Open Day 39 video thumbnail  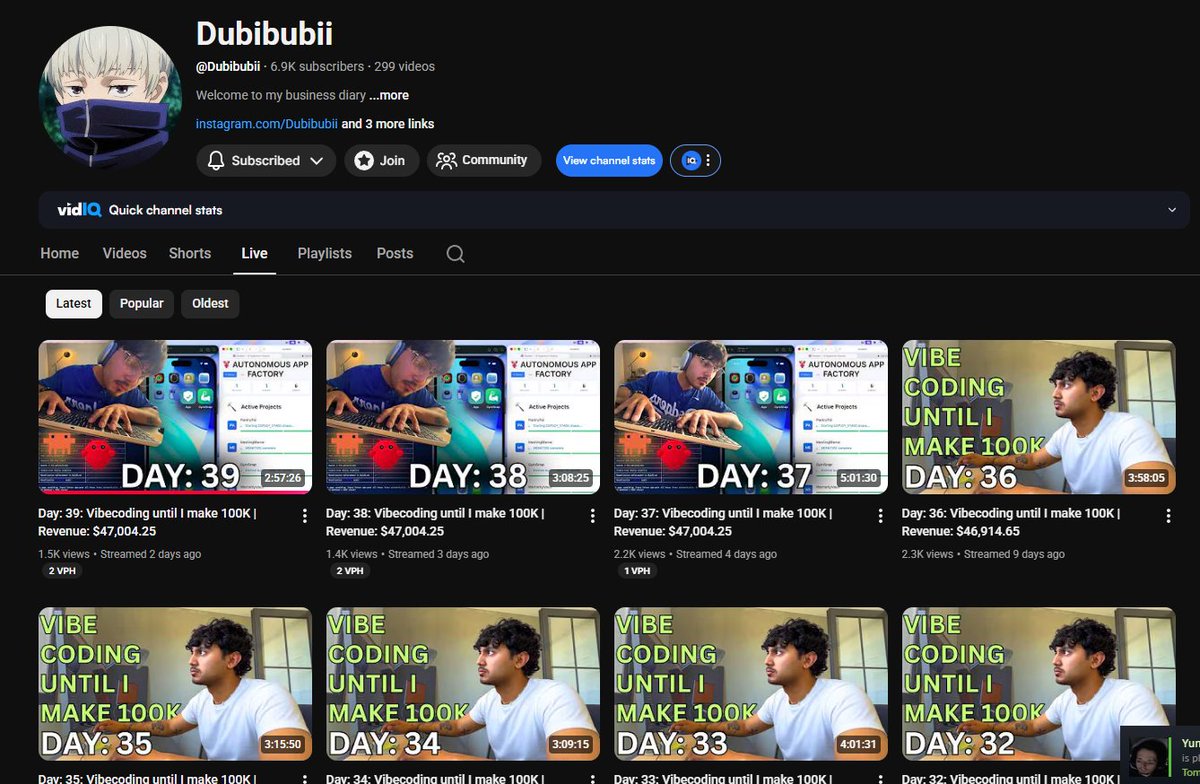pos(175,417)
